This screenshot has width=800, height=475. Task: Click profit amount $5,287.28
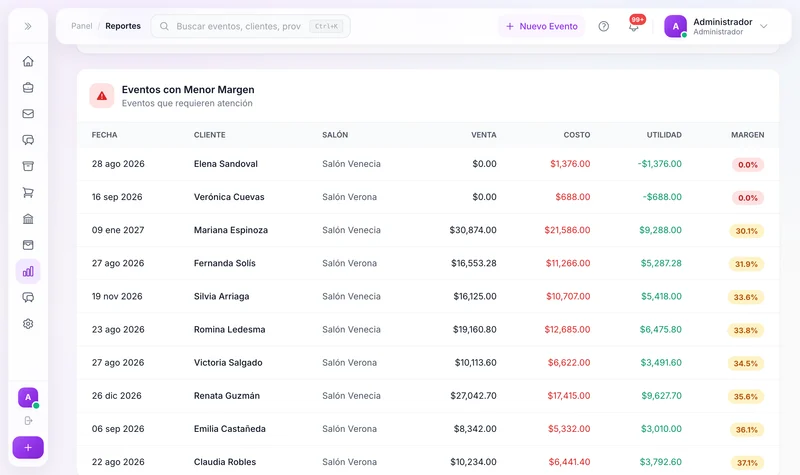[661, 263]
